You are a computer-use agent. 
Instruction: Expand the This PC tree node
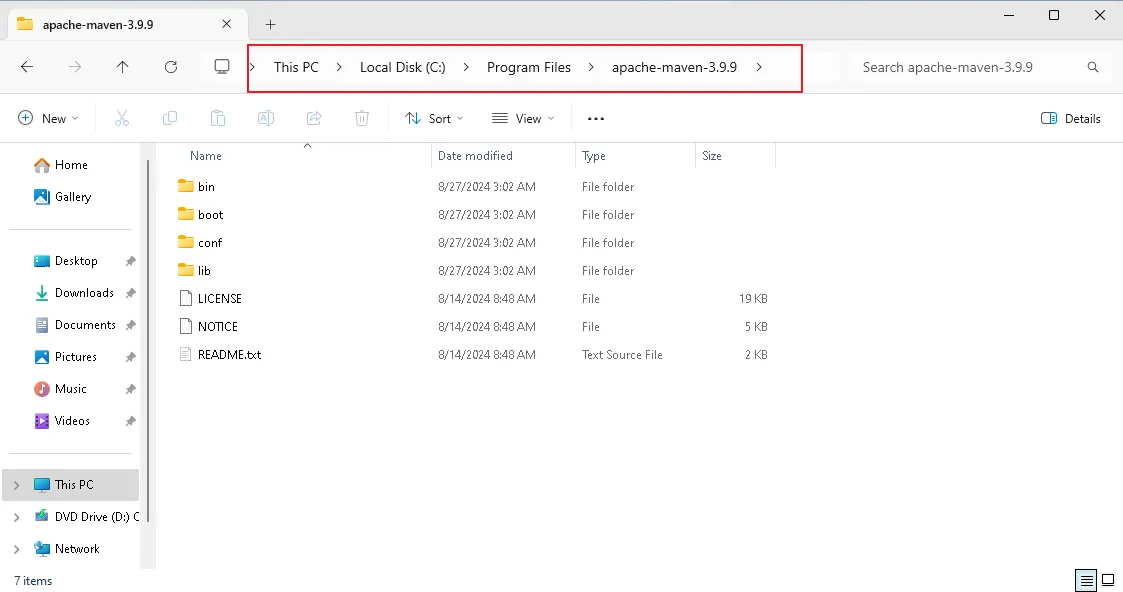16,485
